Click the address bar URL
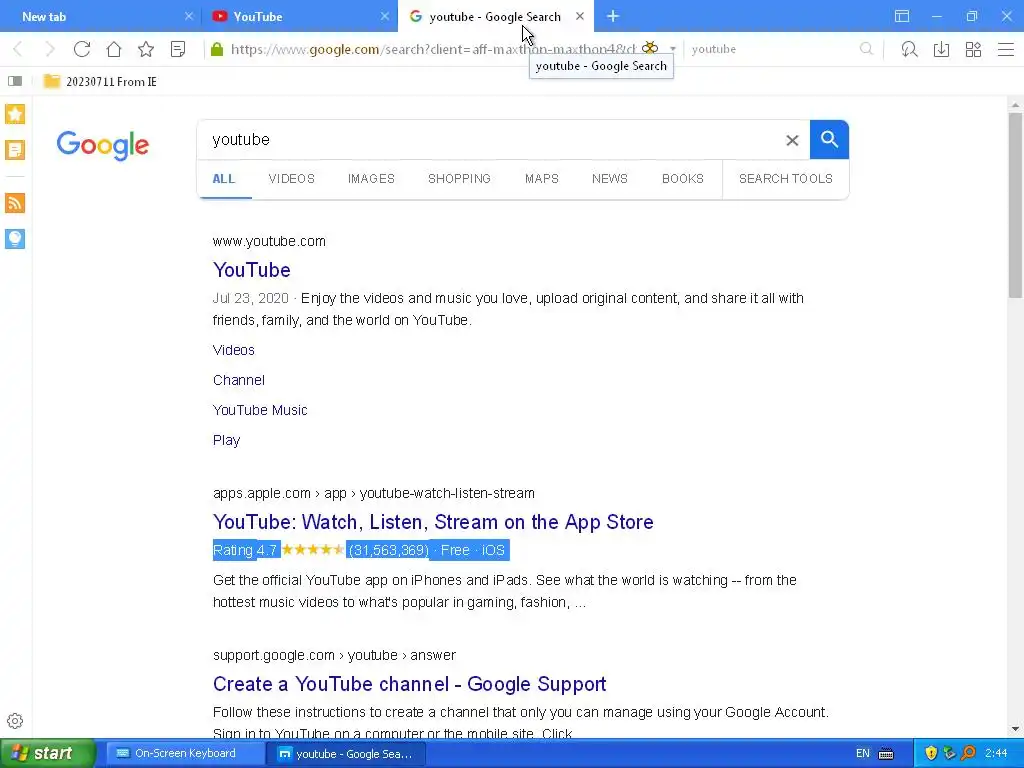 (433, 49)
